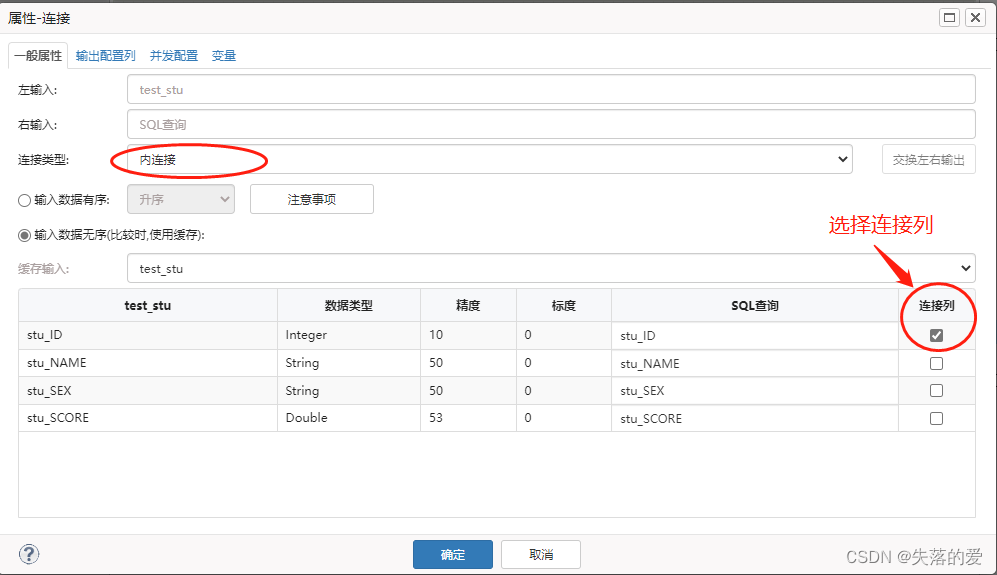997x575 pixels.
Task: Click the precision value 53
Action: 469,418
